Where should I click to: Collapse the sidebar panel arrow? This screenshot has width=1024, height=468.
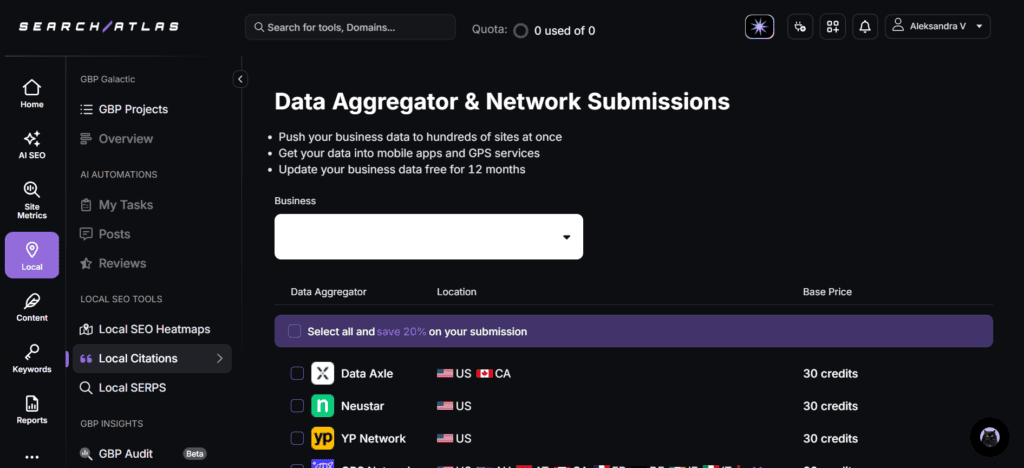coord(240,79)
